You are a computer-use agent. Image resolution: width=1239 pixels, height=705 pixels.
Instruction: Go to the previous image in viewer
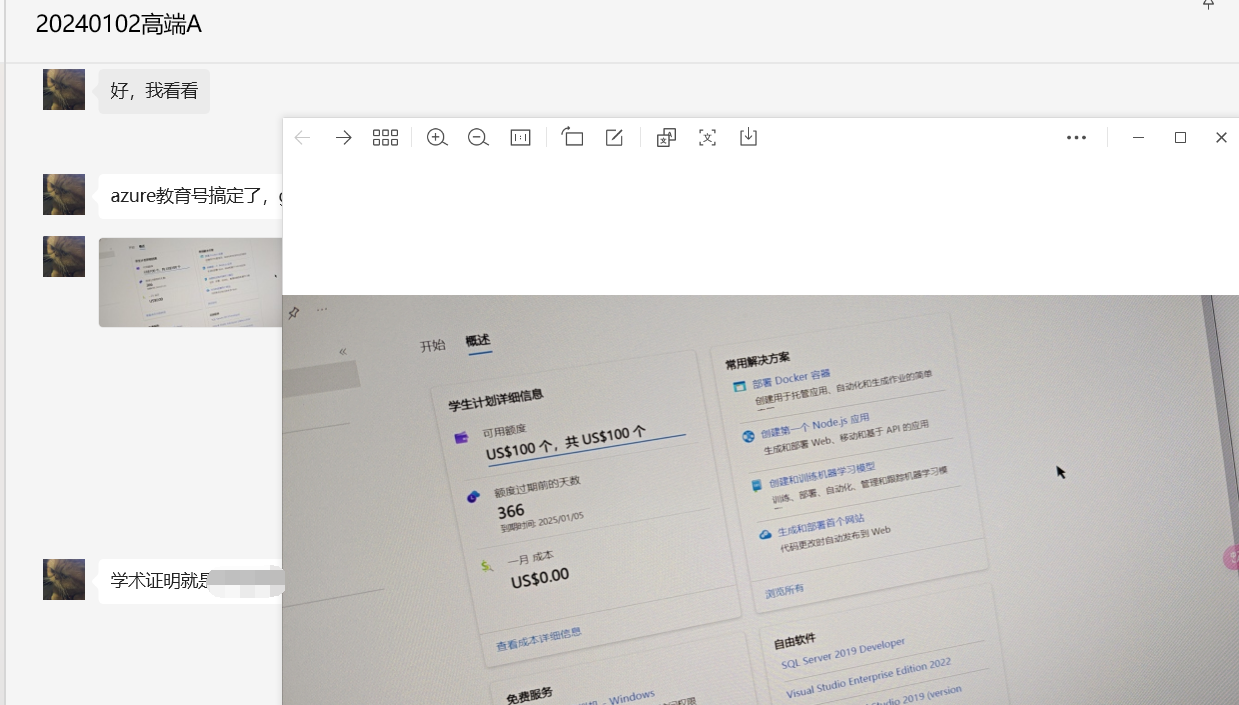coord(302,138)
